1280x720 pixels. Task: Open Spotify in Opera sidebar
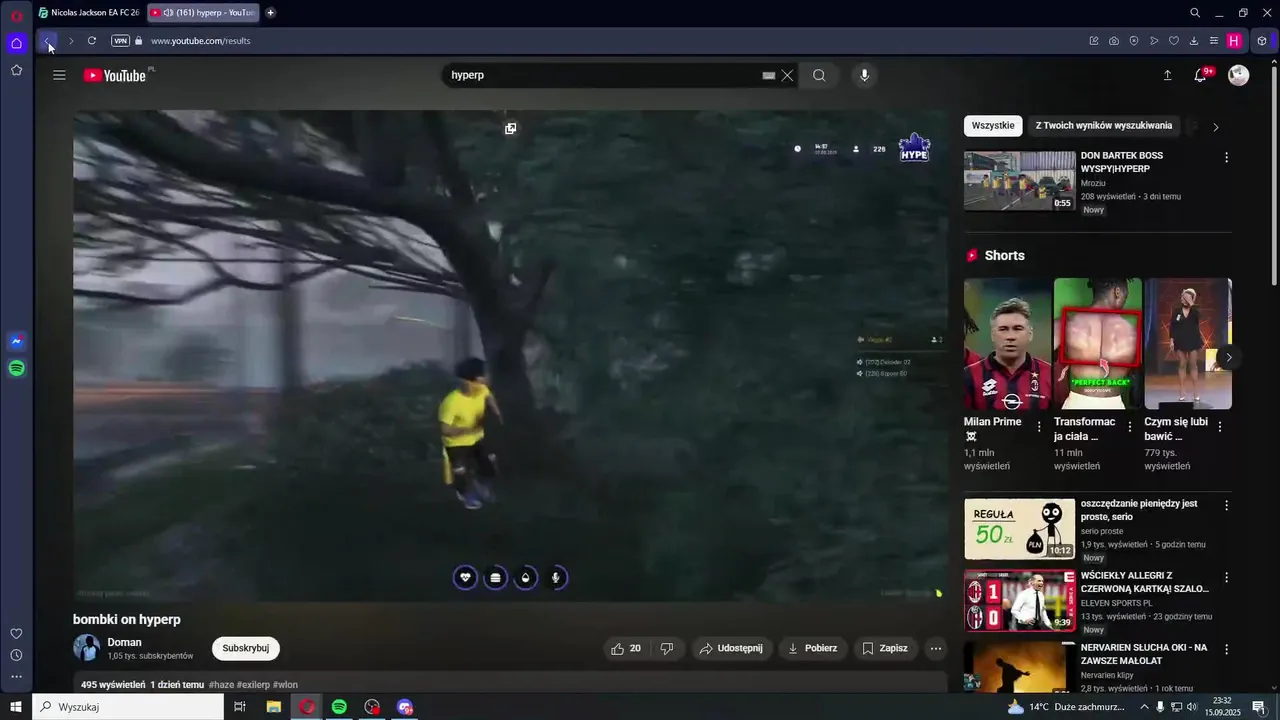click(16, 368)
